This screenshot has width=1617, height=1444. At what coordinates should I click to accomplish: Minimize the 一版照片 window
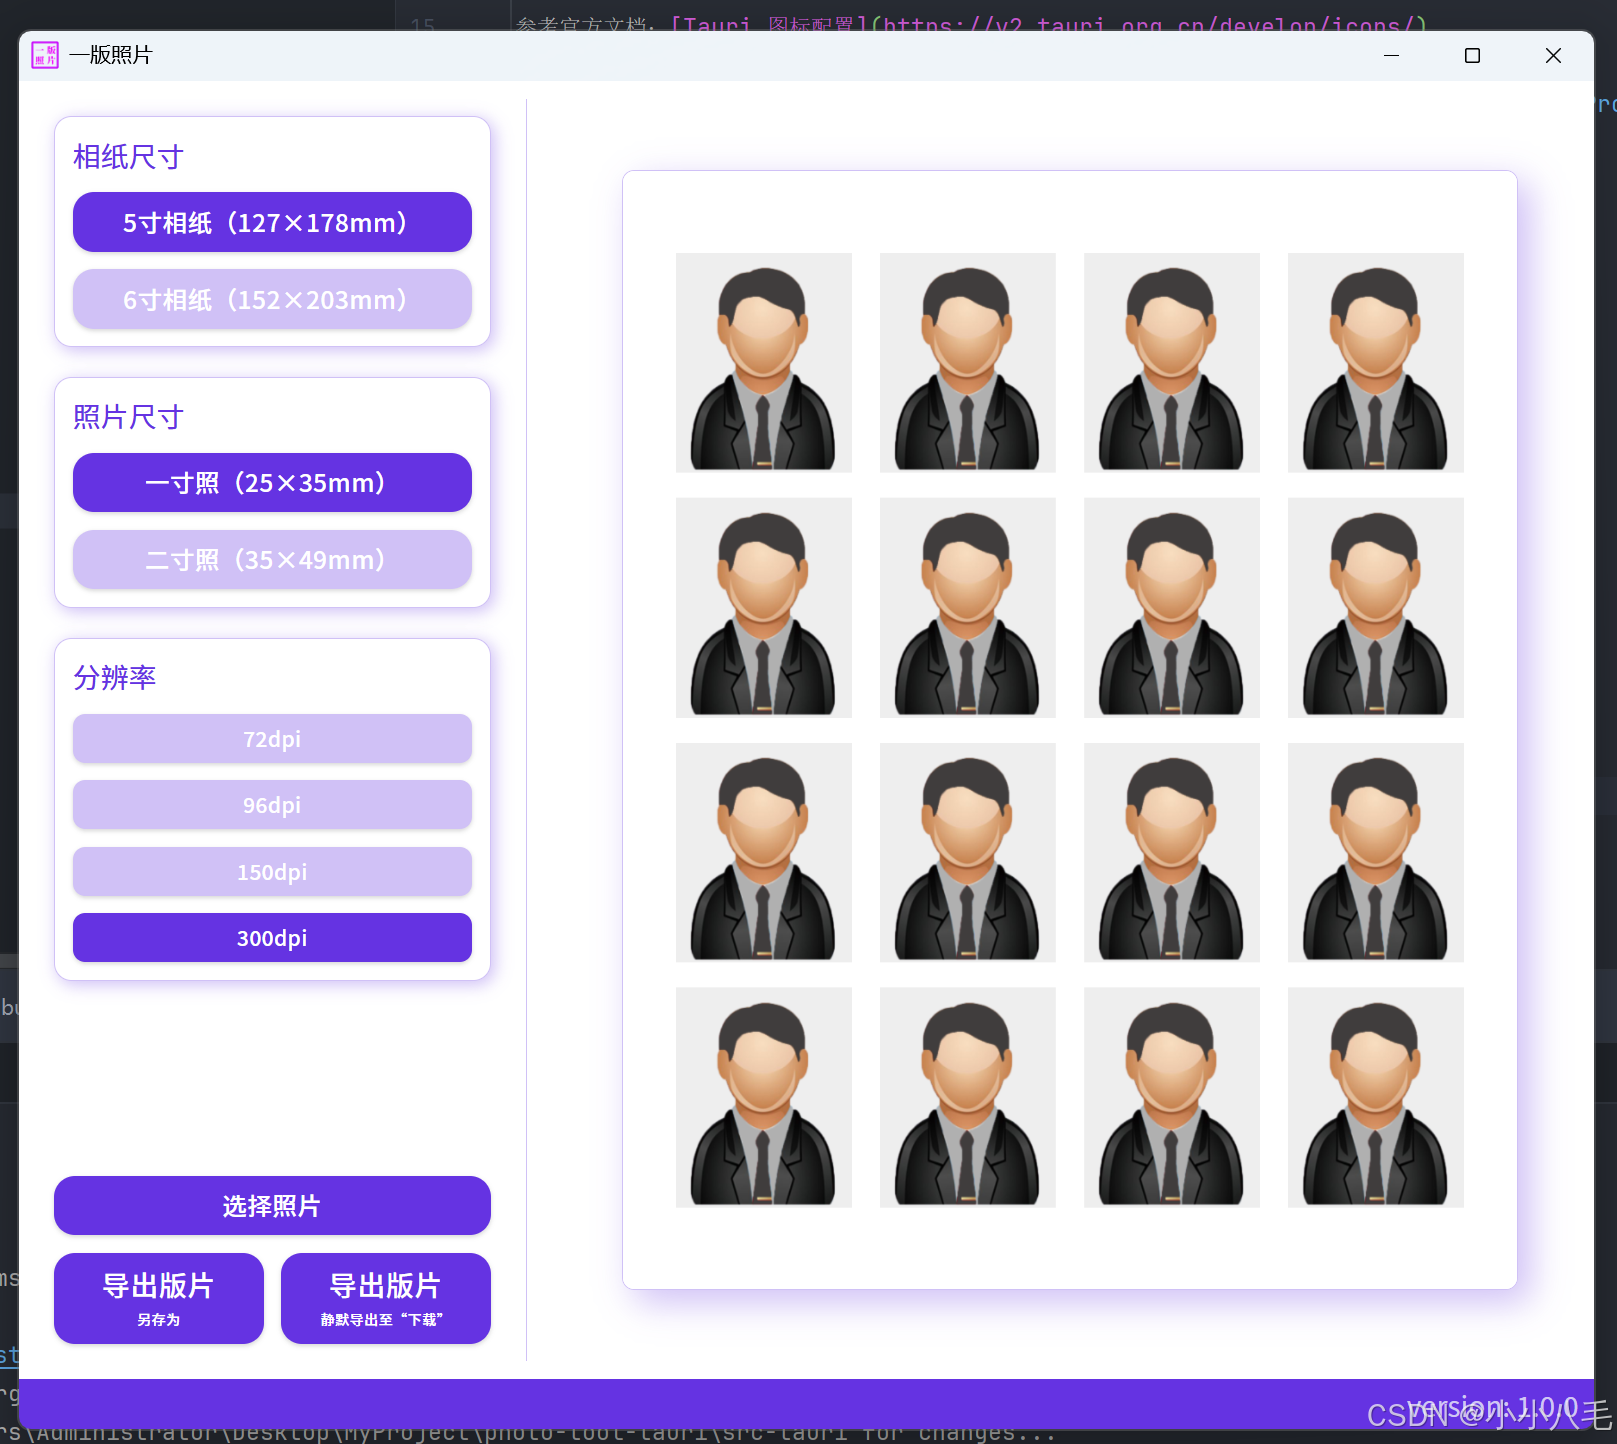(1391, 55)
